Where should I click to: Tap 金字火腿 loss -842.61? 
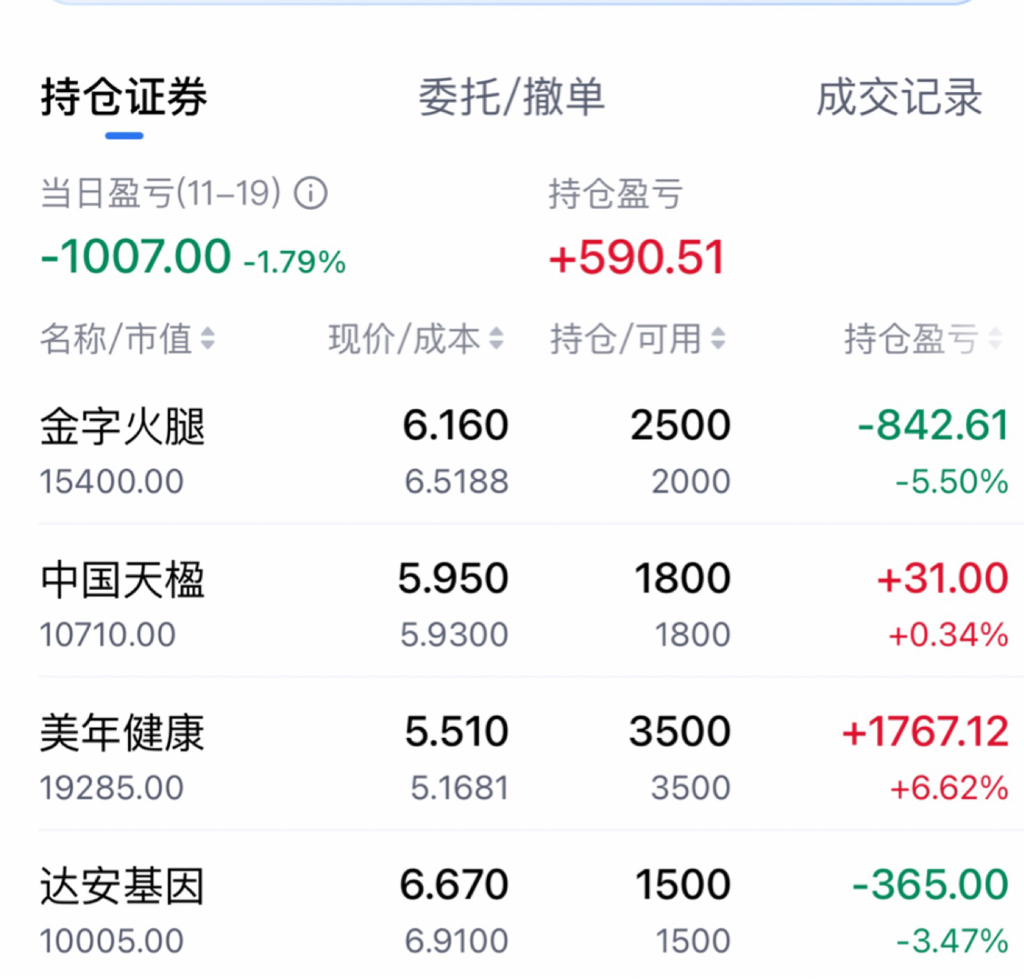(933, 425)
